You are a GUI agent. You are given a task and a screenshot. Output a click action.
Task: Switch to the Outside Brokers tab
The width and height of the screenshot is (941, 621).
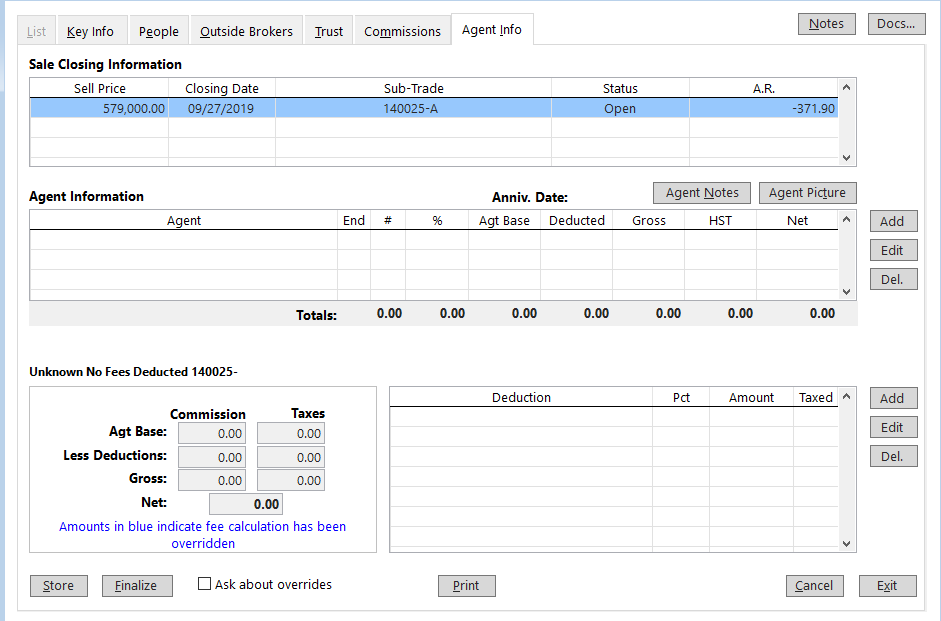coord(245,30)
